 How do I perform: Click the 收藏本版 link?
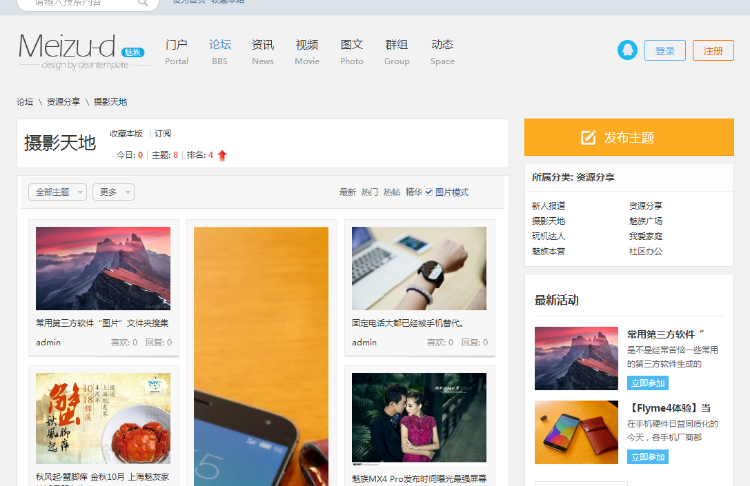click(x=126, y=133)
